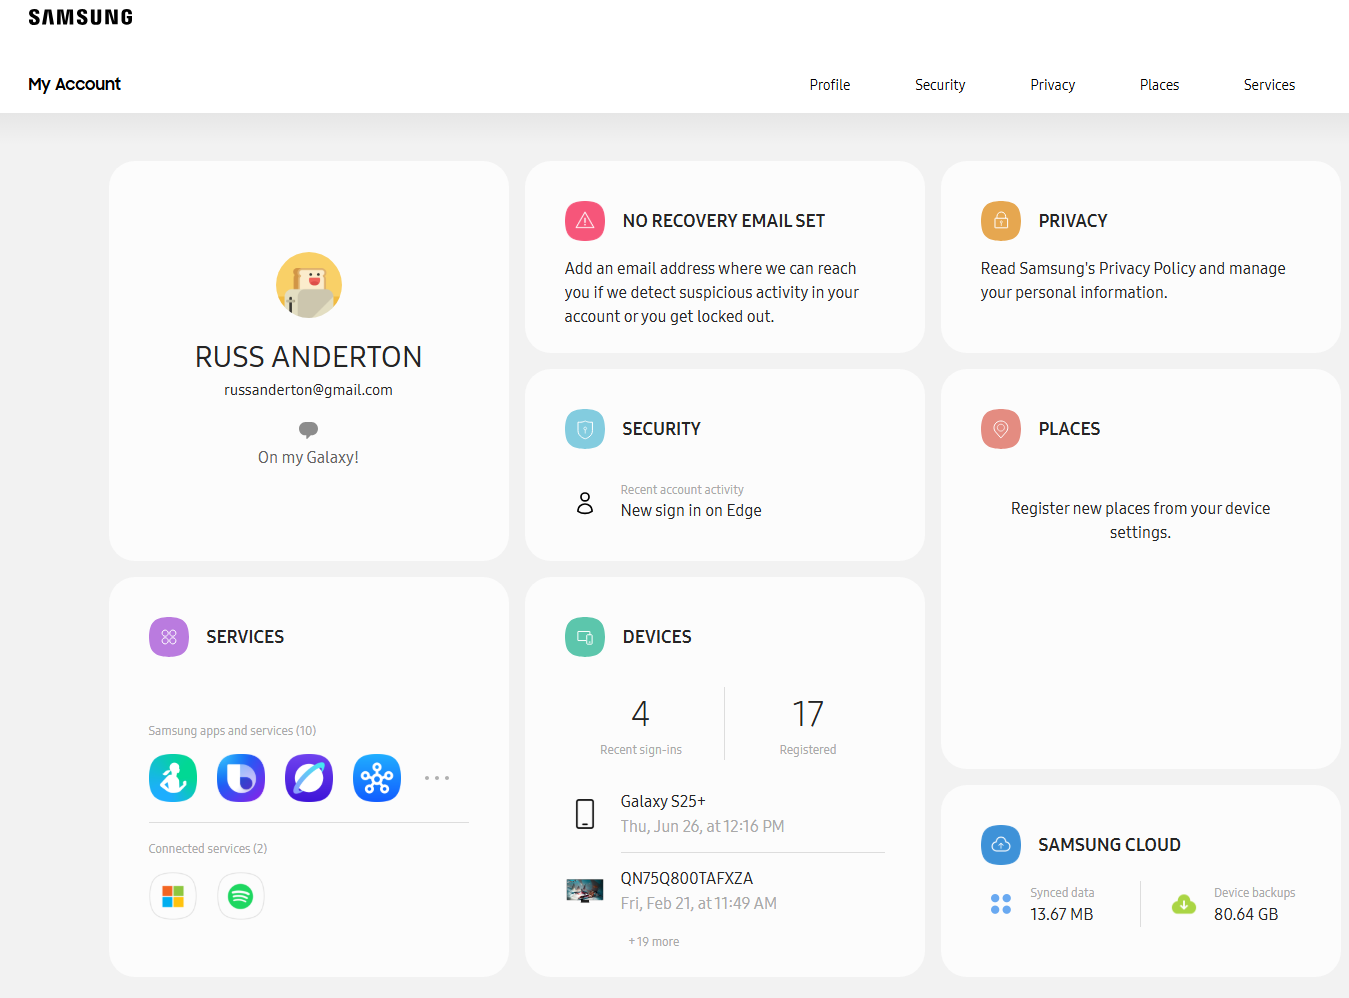Image resolution: width=1349 pixels, height=998 pixels.
Task: Click the QN75Q800TAFXZA TV thumbnail
Action: click(585, 890)
